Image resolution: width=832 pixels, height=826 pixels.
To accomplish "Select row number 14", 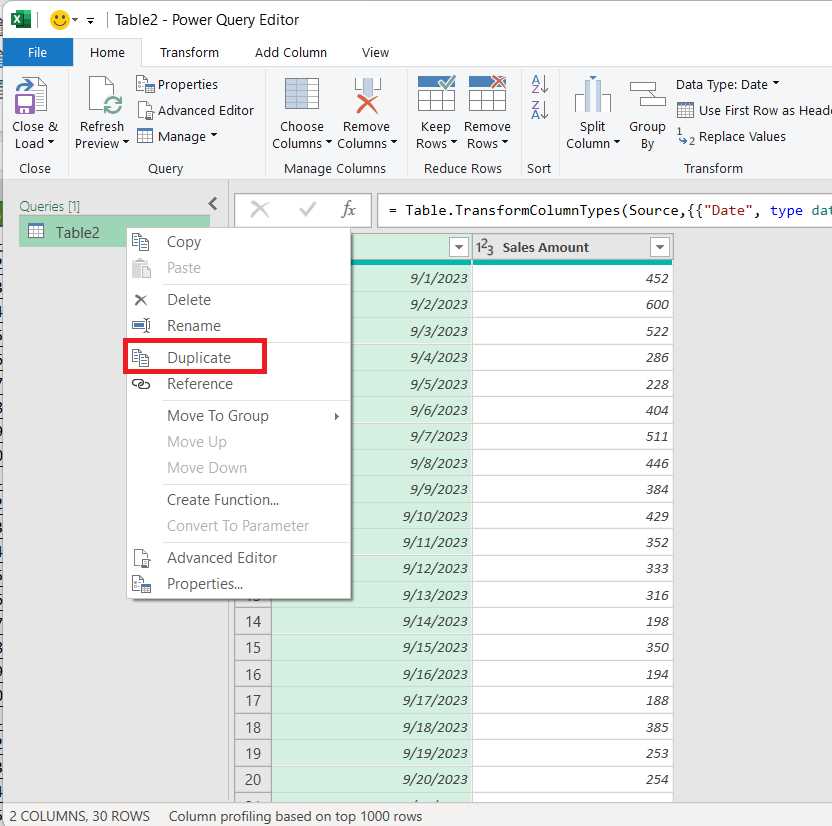I will coord(253,621).
